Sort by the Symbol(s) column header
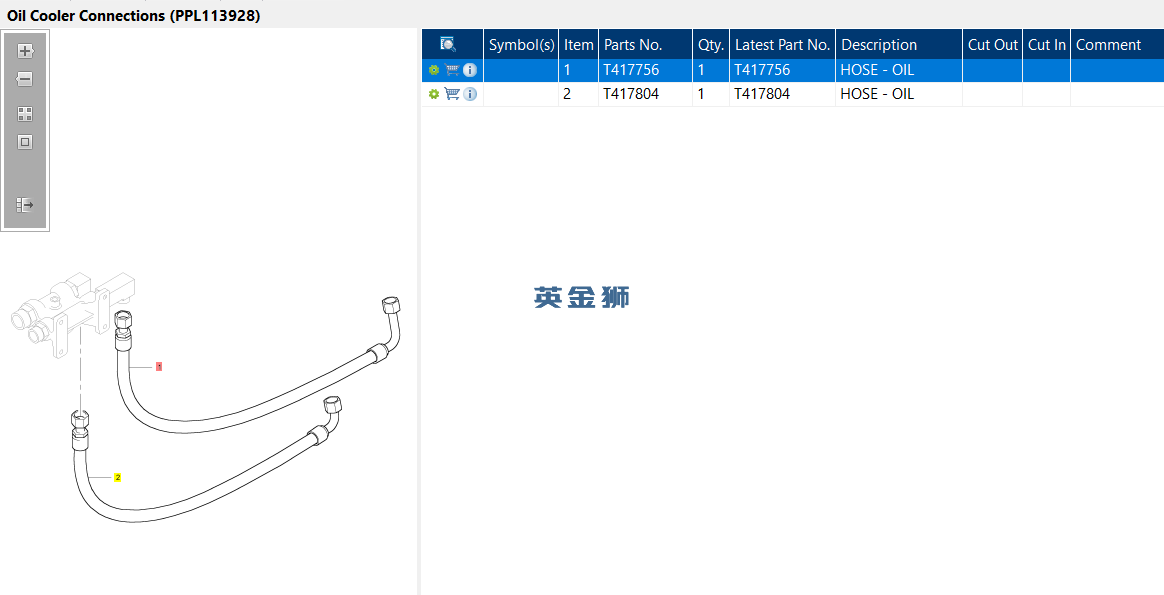 tap(521, 45)
